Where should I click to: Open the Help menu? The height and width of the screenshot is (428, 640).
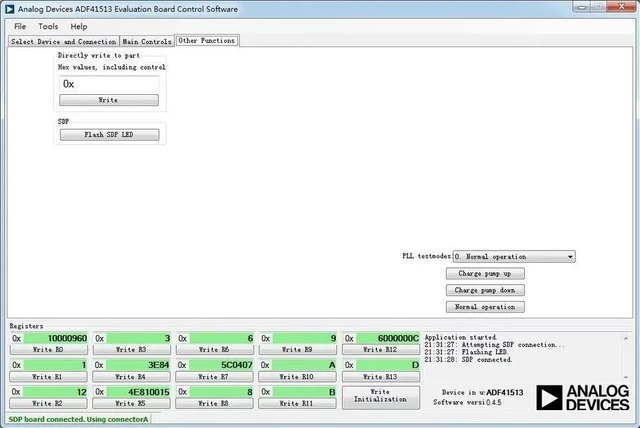pyautogui.click(x=79, y=27)
